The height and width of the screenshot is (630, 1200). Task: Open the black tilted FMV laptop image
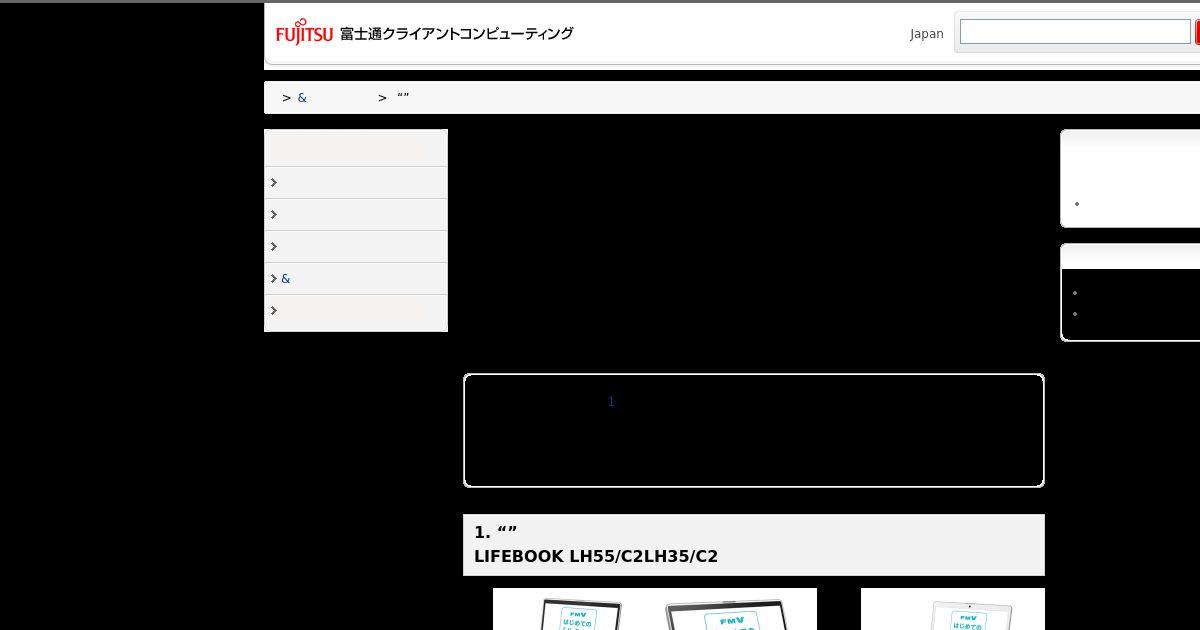point(580,614)
